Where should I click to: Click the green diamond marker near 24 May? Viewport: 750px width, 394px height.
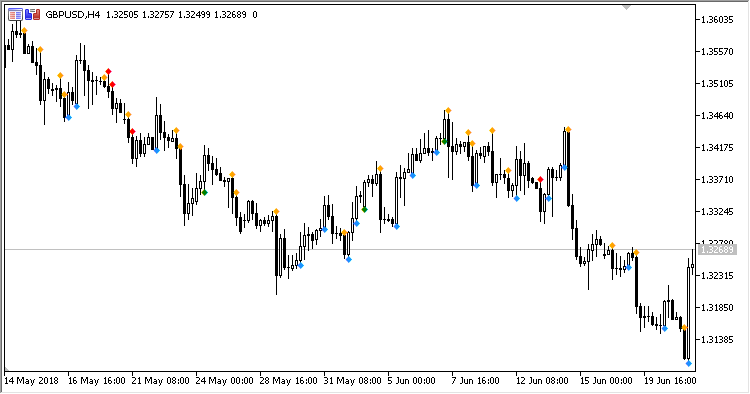coord(204,193)
